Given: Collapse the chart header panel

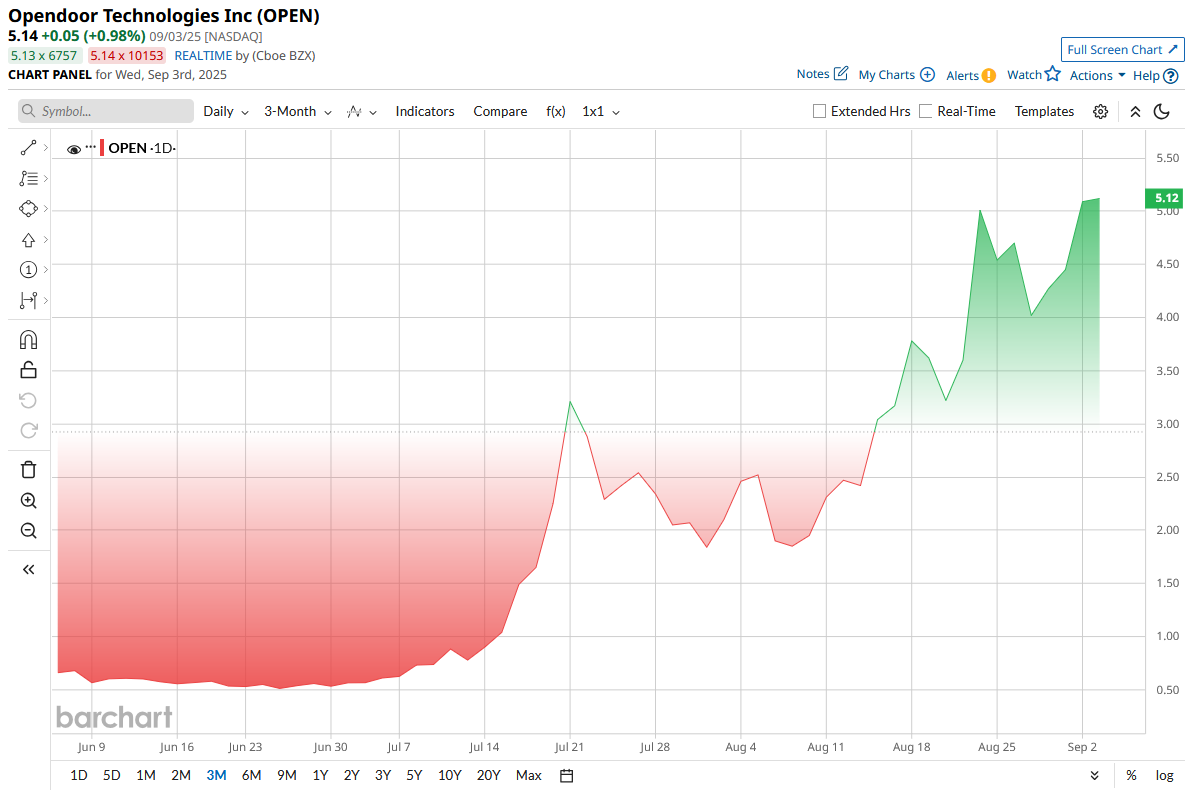Looking at the screenshot, I should (x=1135, y=111).
